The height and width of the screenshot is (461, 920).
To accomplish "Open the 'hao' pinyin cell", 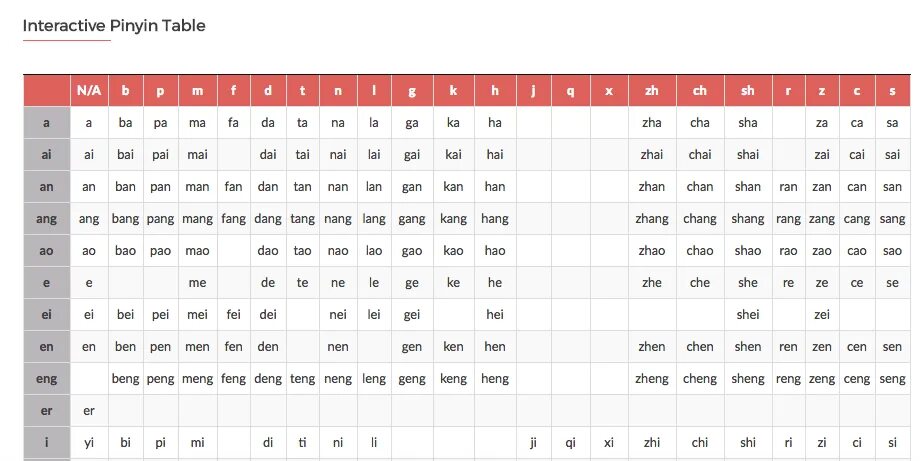I will click(x=495, y=250).
